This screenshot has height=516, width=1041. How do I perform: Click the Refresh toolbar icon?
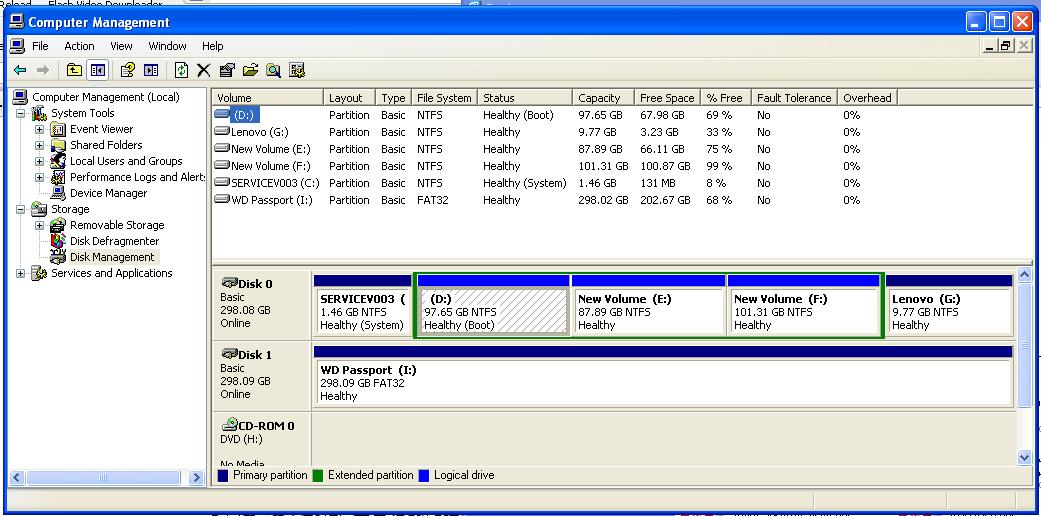pyautogui.click(x=181, y=70)
